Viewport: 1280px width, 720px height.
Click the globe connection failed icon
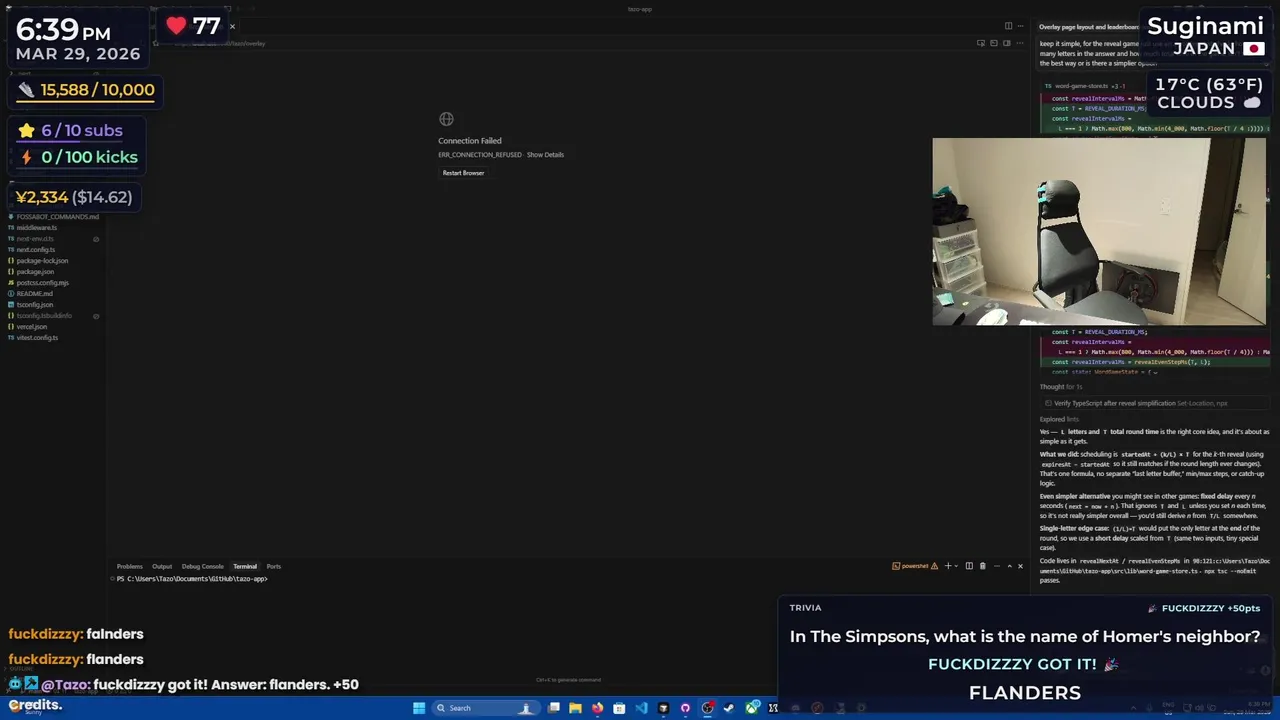click(x=446, y=119)
